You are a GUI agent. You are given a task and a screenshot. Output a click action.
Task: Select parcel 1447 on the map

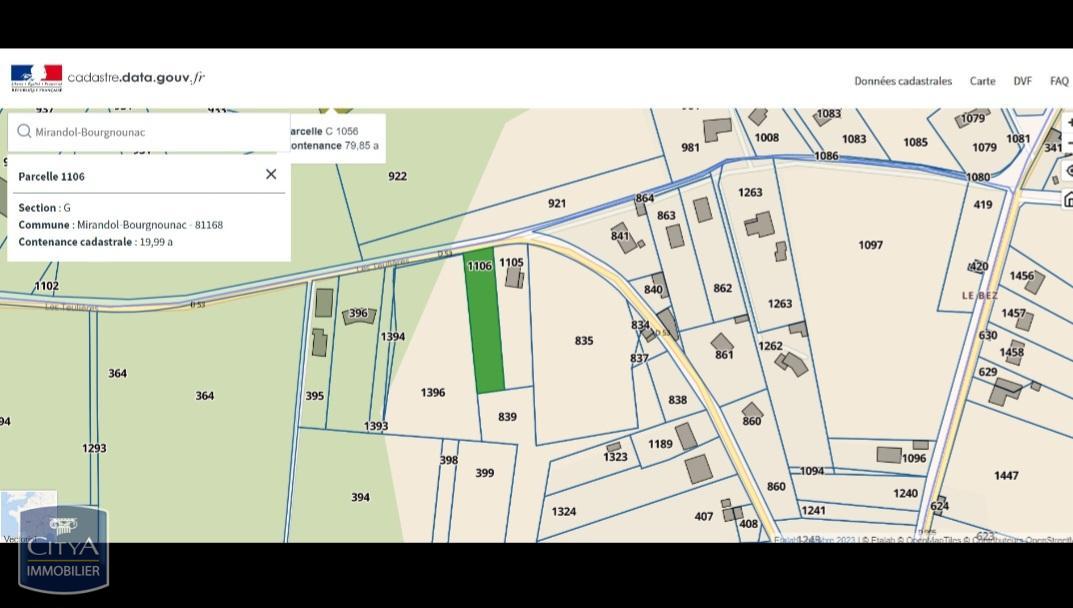[x=1006, y=475]
